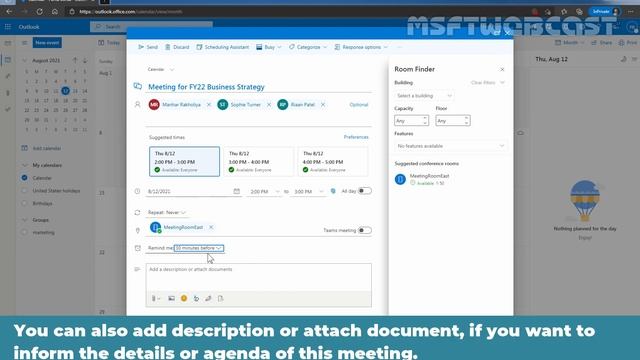
Task: Collapse the My calendars section
Action: (24, 165)
